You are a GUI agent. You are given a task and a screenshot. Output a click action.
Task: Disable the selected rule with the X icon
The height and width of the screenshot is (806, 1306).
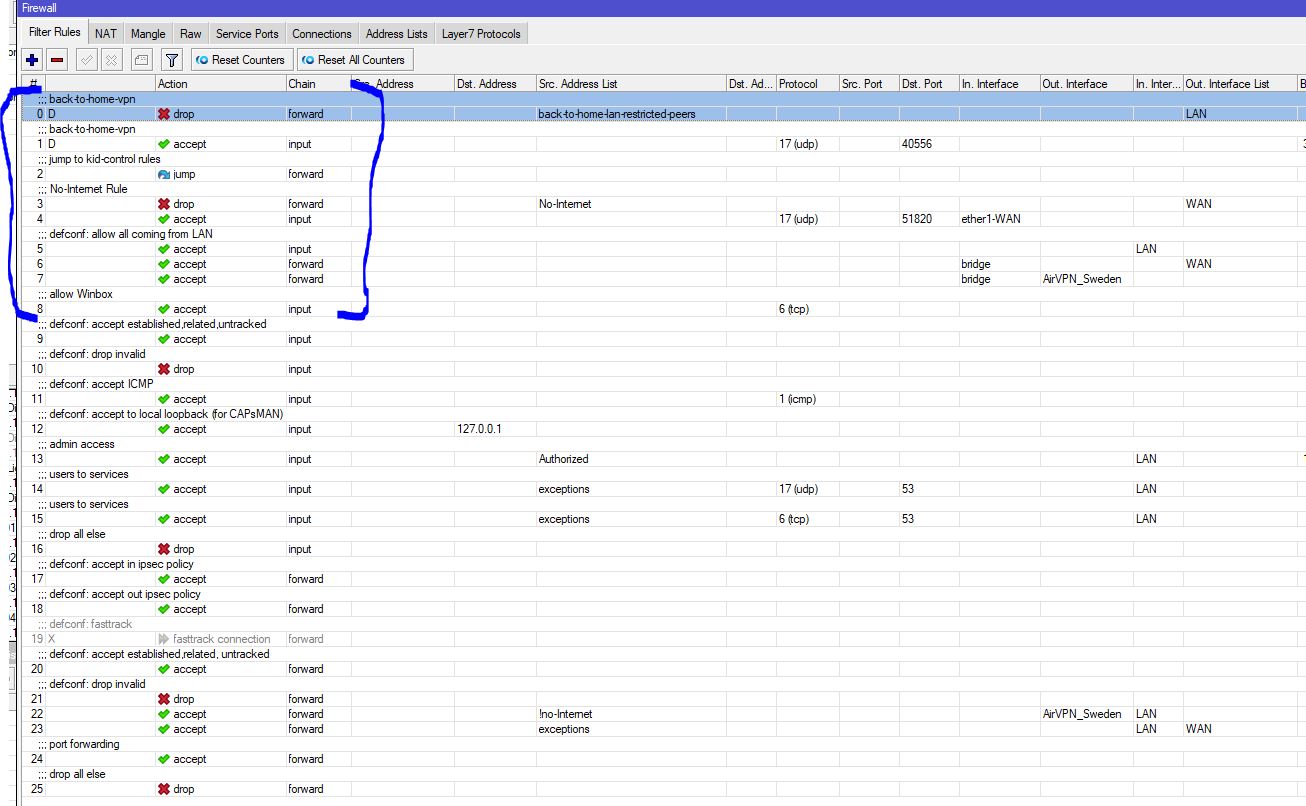pos(111,60)
